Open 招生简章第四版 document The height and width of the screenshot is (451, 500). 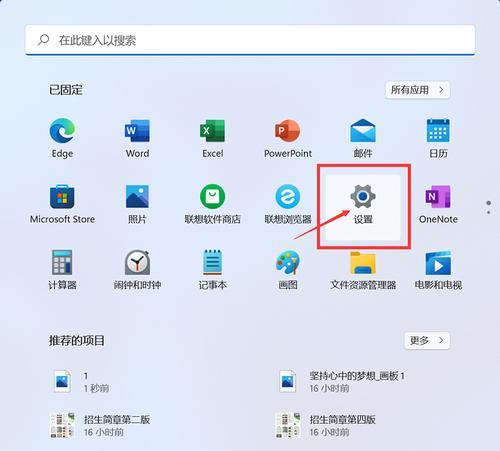point(326,425)
